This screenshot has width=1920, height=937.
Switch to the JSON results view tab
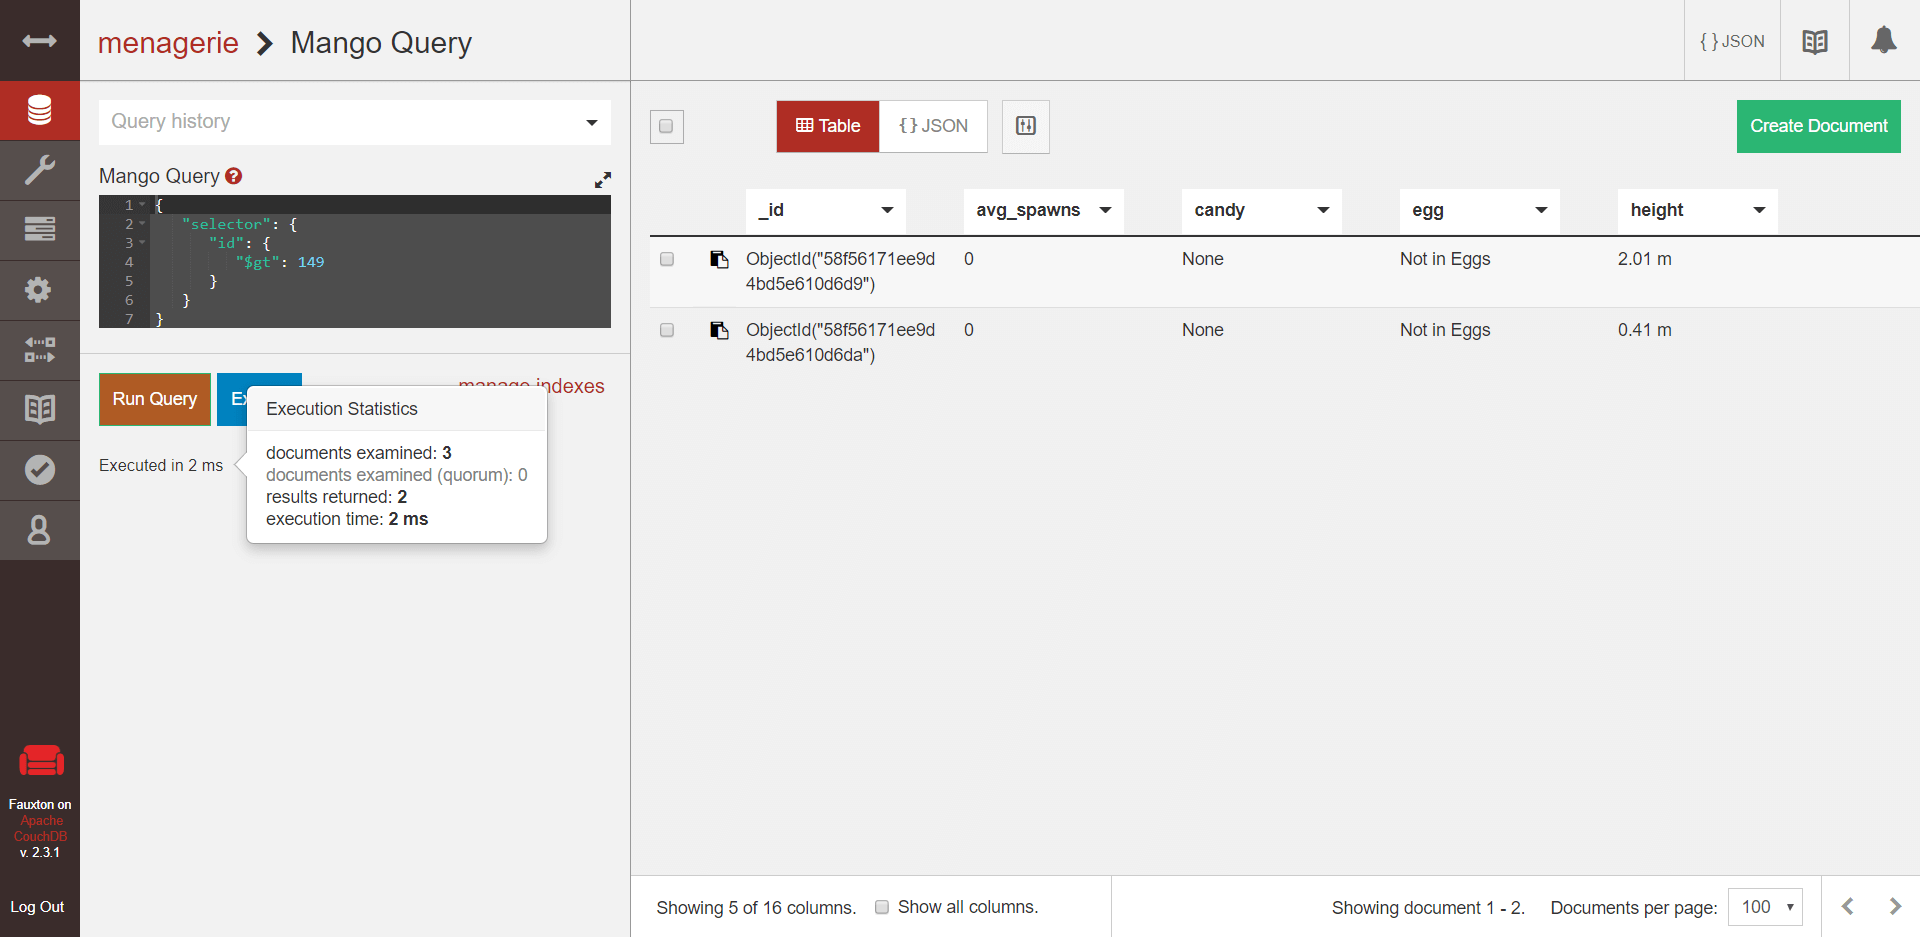coord(933,126)
